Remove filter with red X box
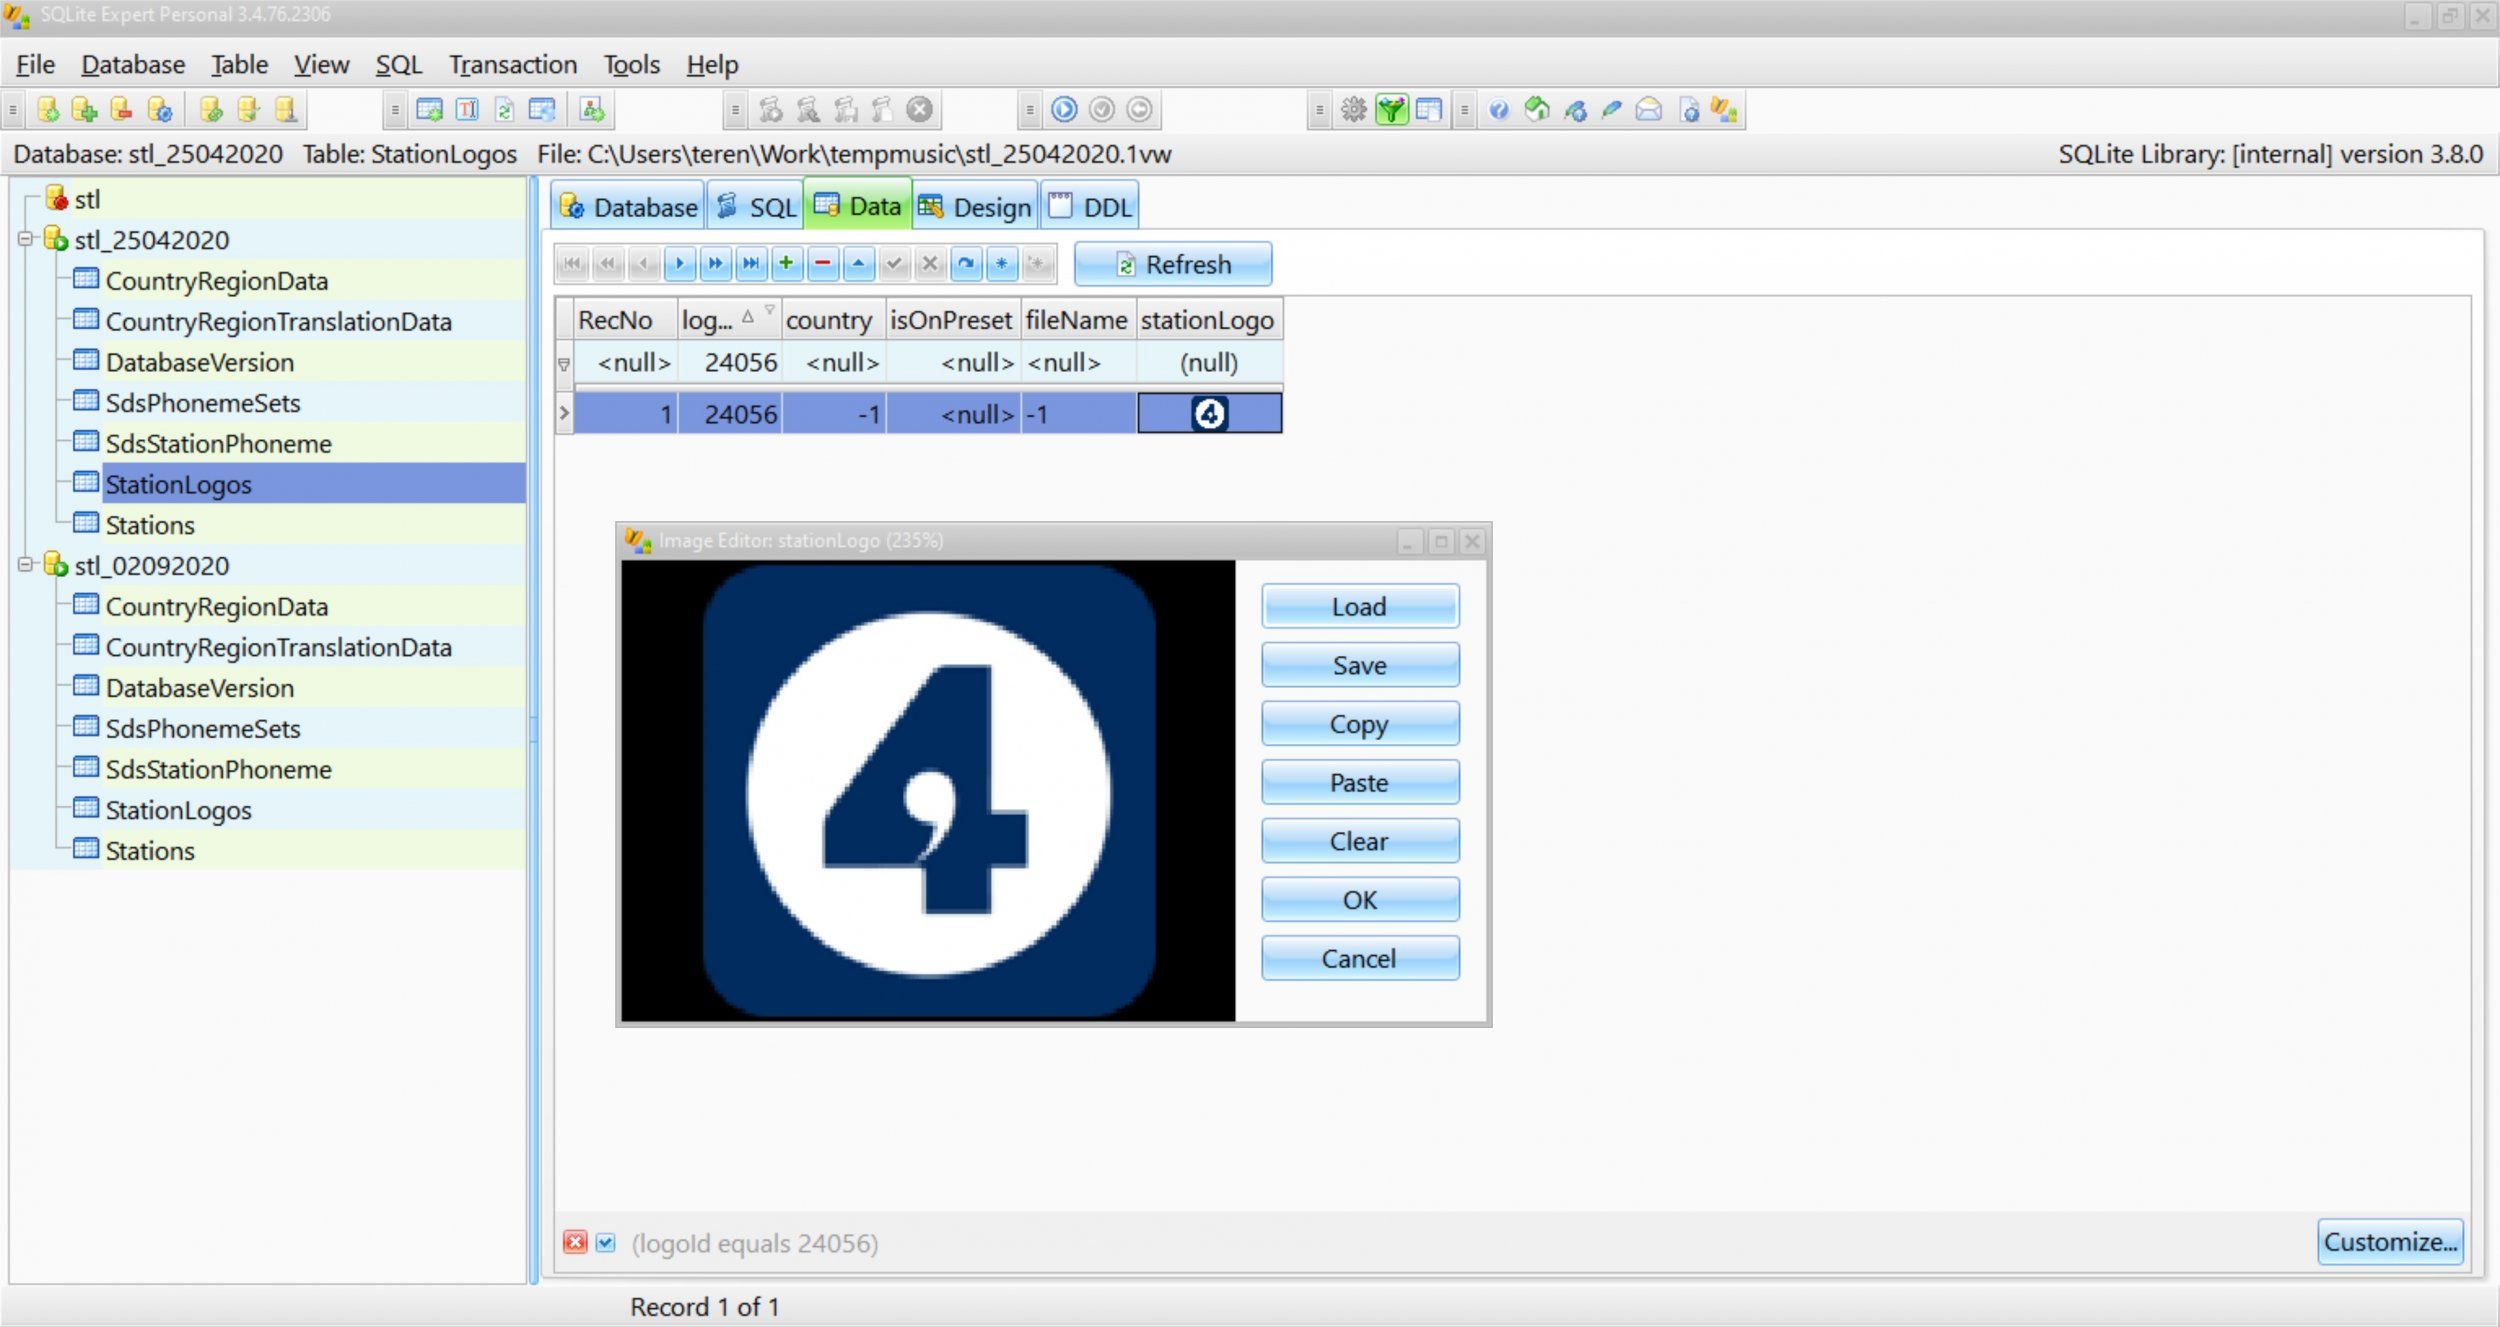Viewport: 2500px width, 1327px height. [575, 1243]
